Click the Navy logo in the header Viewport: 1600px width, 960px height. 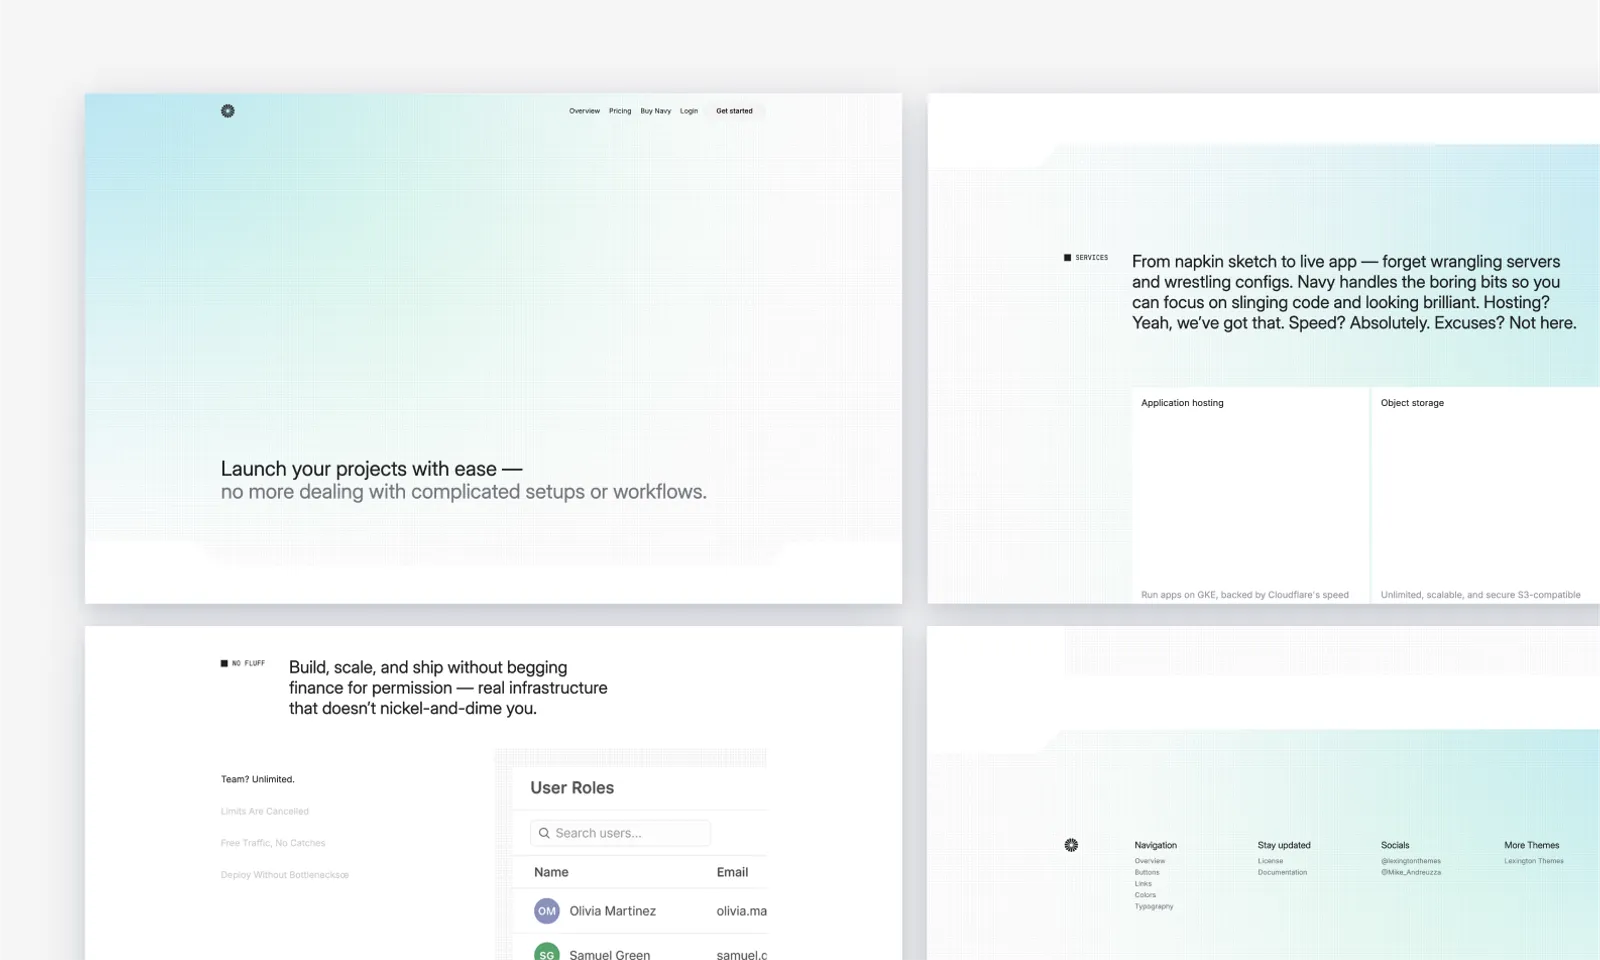228,111
